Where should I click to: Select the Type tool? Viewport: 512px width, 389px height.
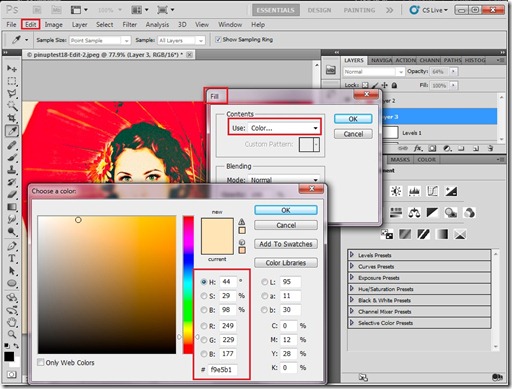tap(12, 258)
